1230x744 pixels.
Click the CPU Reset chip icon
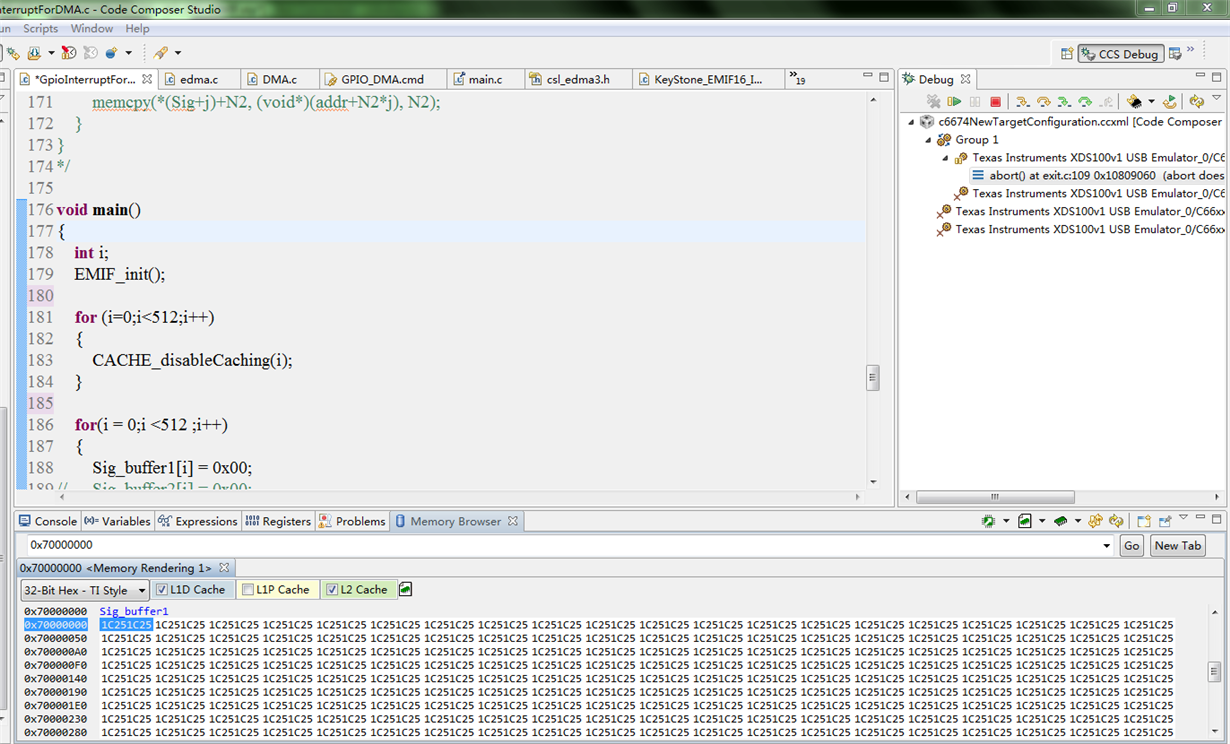[x=1134, y=101]
